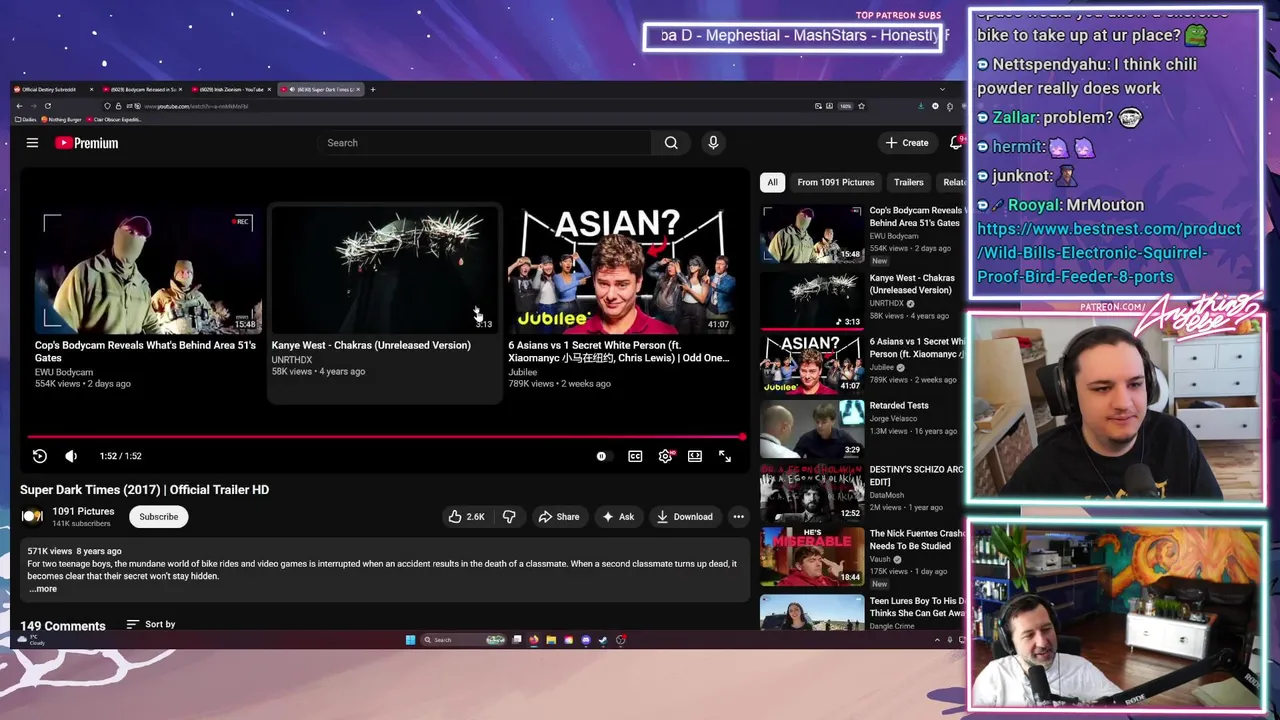
Task: Open sidebar Retarded Tests video thumbnail
Action: point(812,428)
